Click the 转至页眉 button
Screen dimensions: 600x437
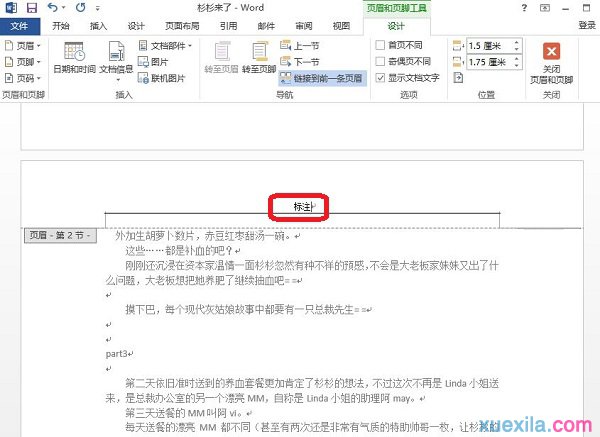pos(221,57)
